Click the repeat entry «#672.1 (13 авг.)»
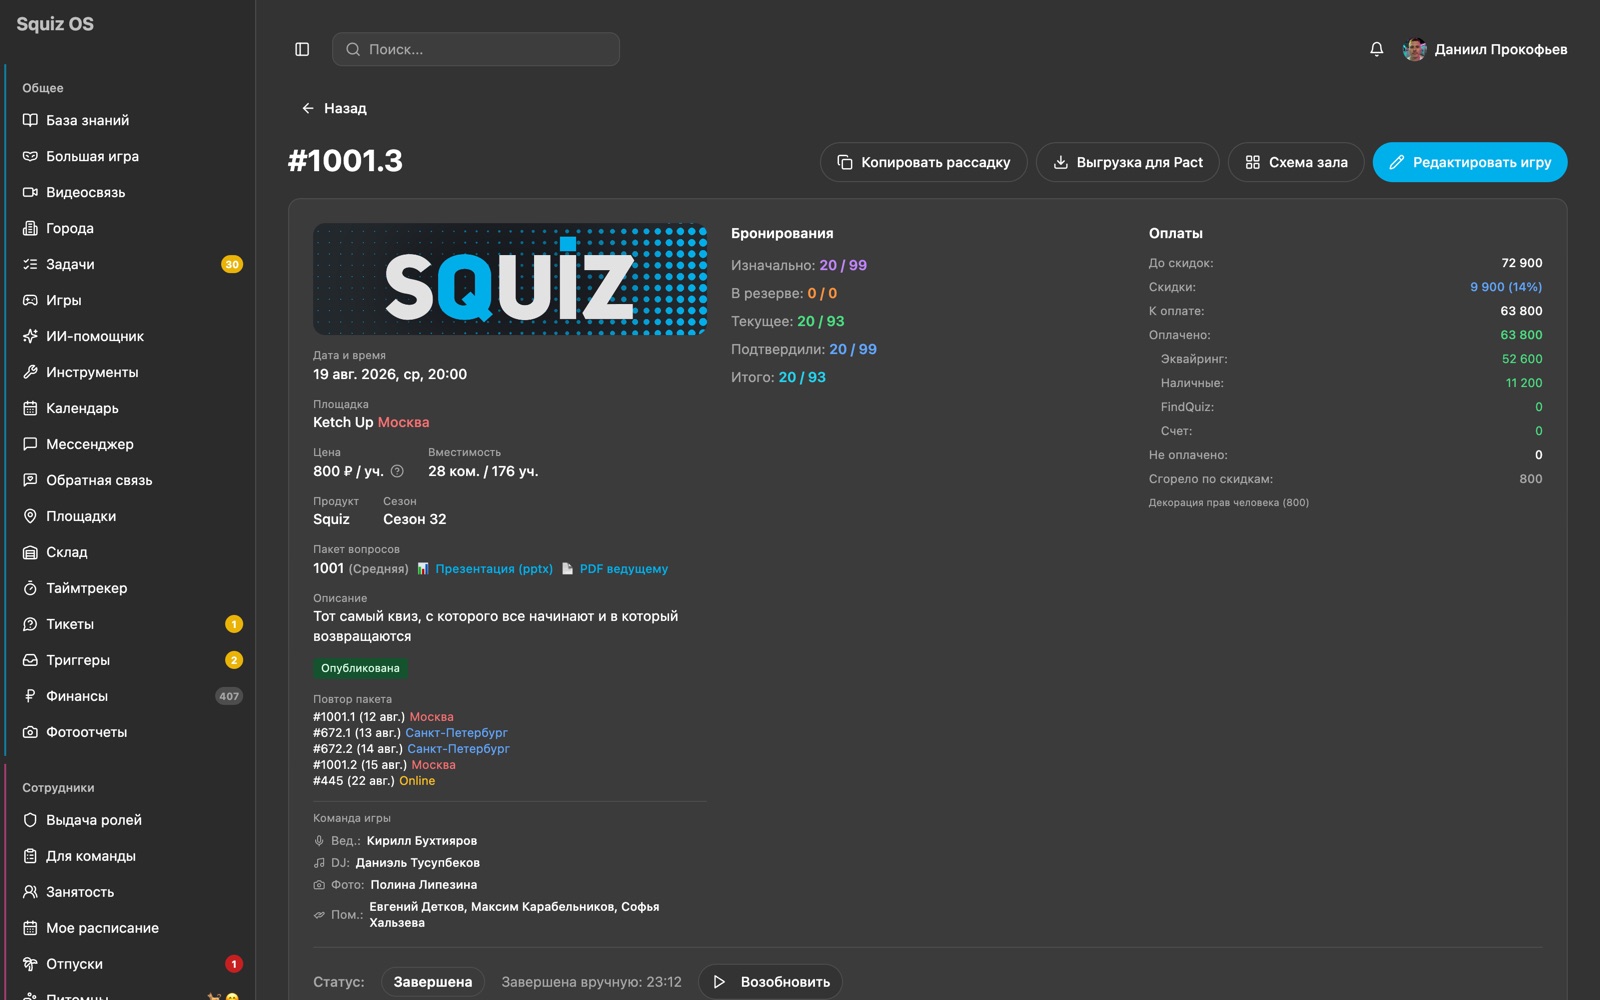Viewport: 1600px width, 1000px height. [357, 733]
